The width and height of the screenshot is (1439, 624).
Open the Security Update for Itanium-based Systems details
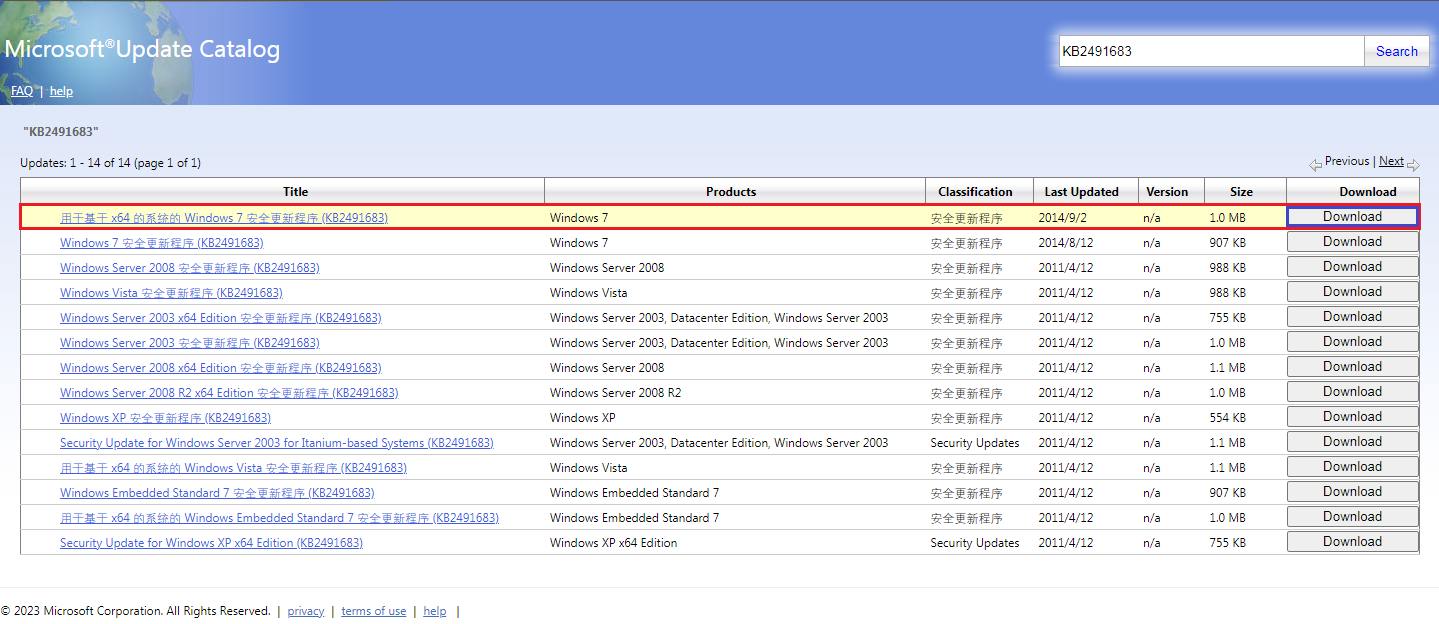(x=276, y=442)
